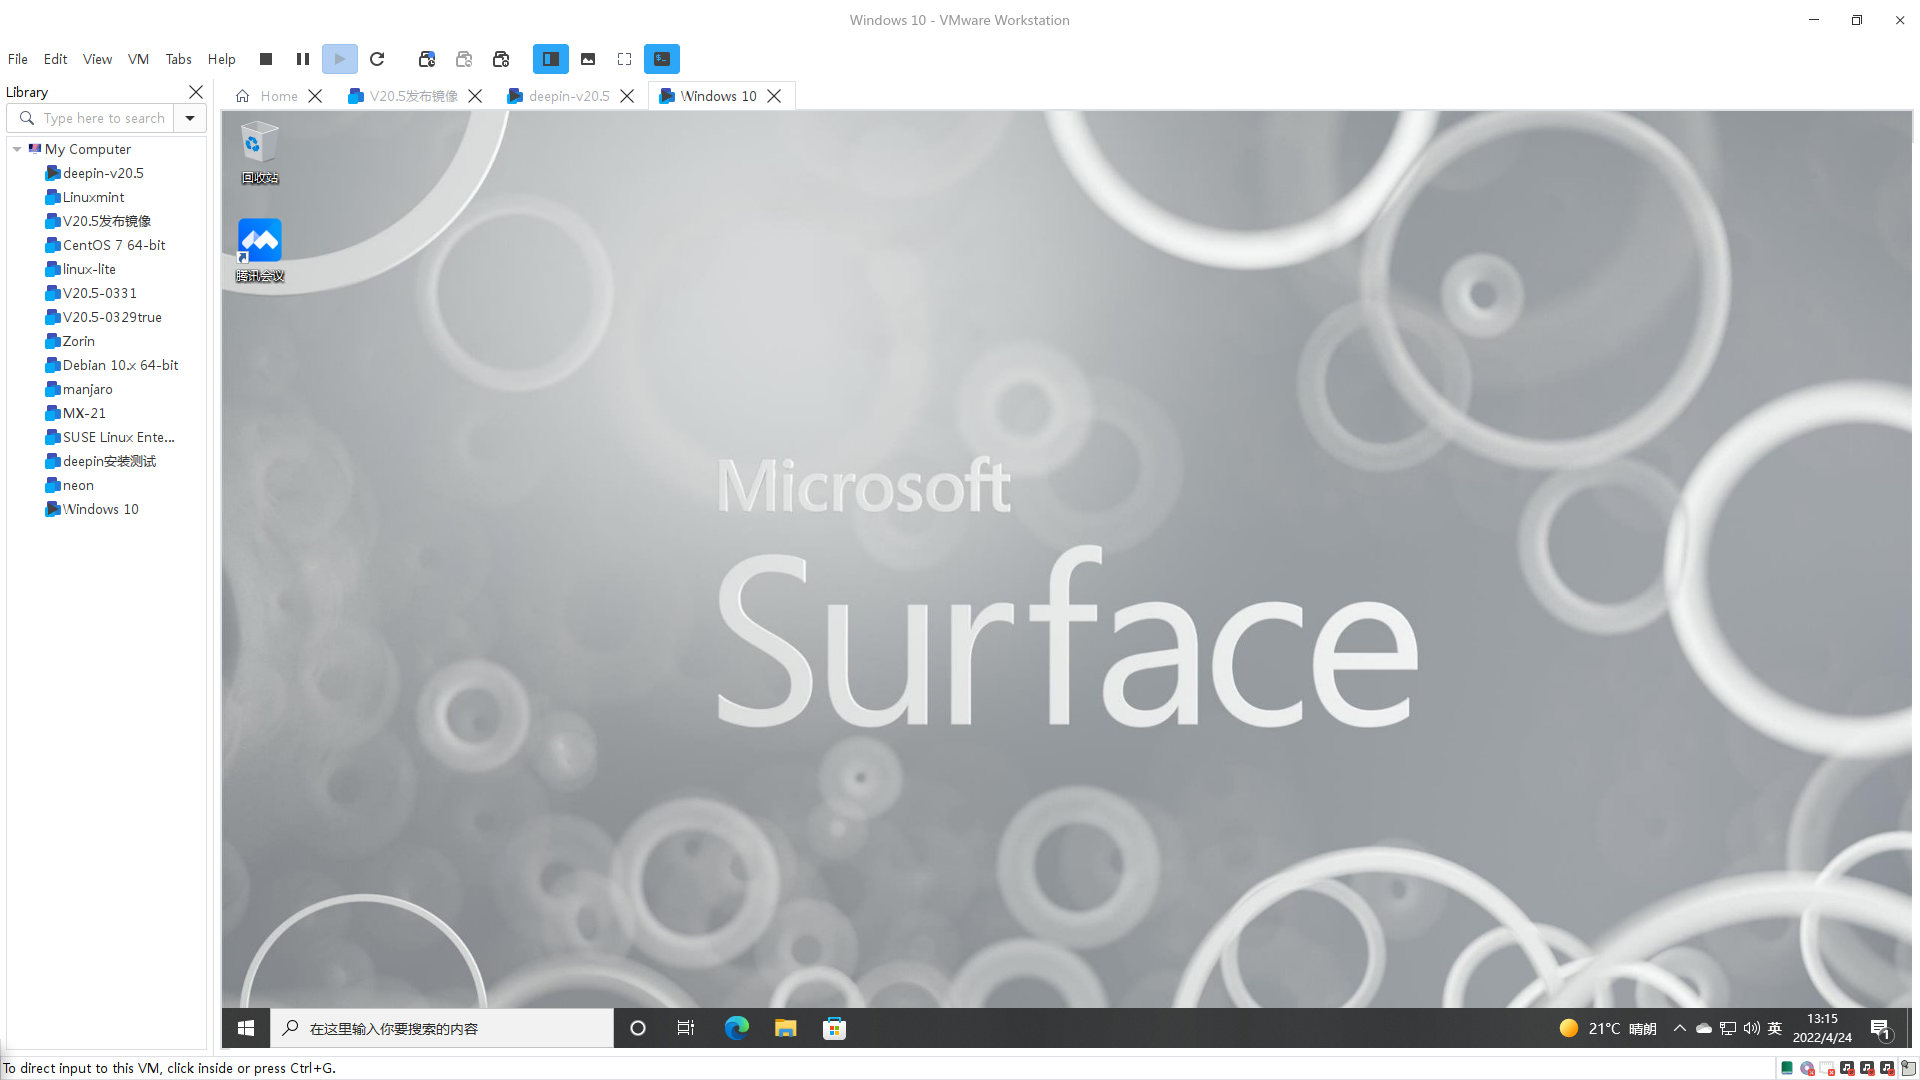
Task: Click the Restart VM icon
Action: tap(377, 59)
